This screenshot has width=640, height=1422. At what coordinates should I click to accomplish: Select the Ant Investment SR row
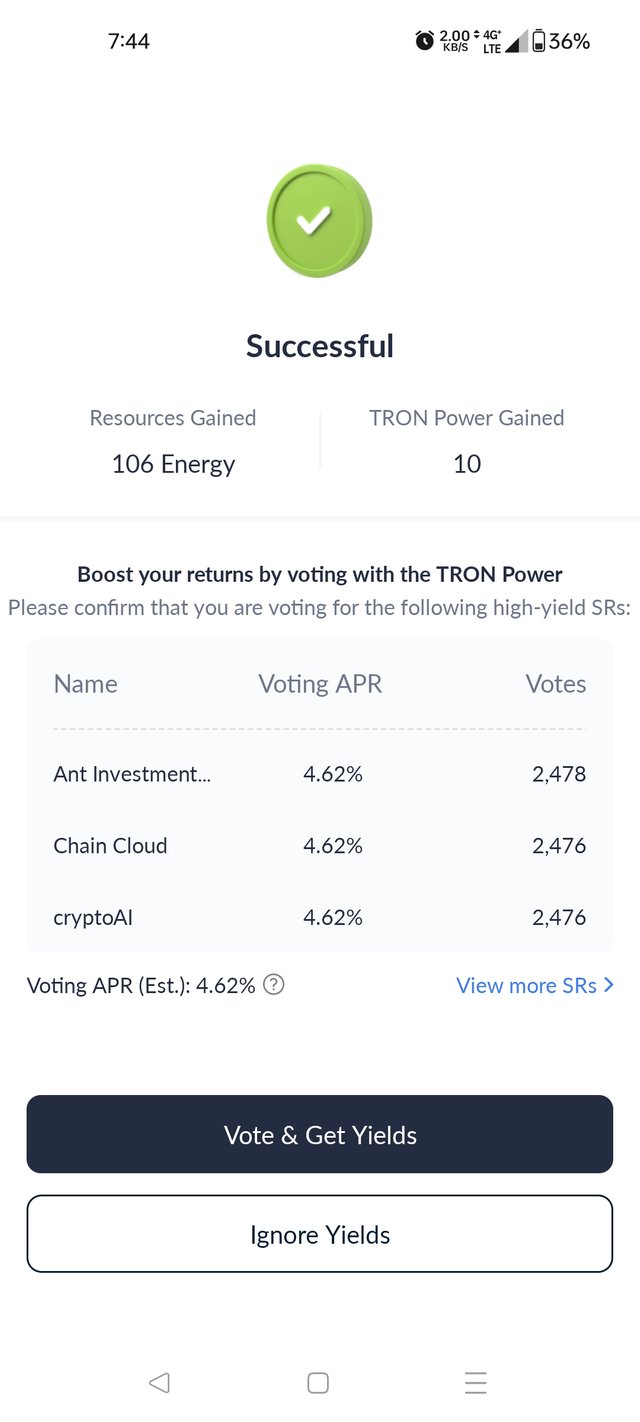pos(320,774)
